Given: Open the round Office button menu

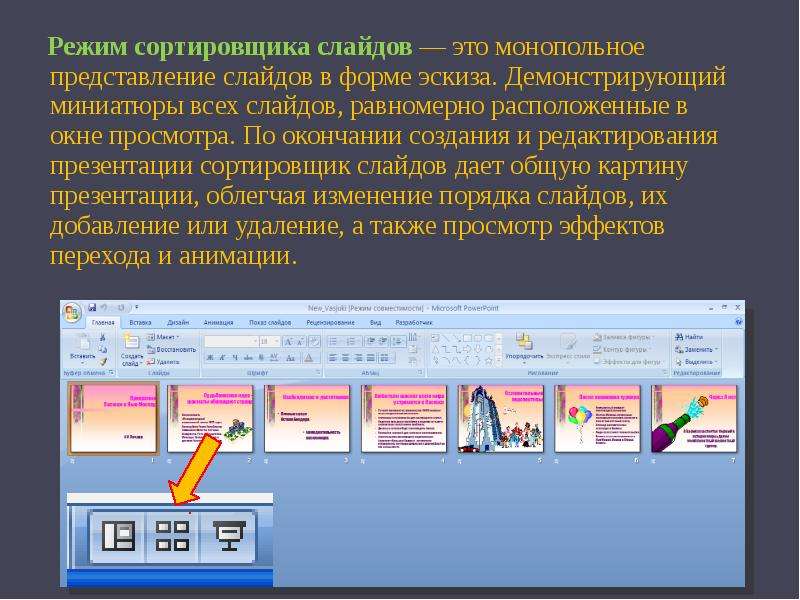Looking at the screenshot, I should pyautogui.click(x=72, y=313).
